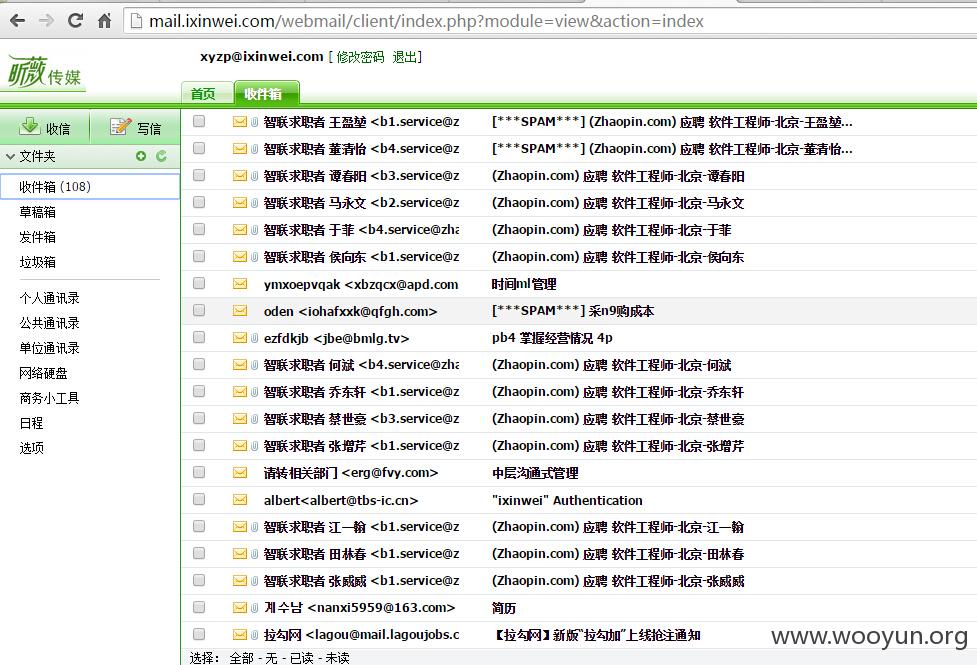This screenshot has height=665, width=977.
Task: Check the box for albert Authentication email
Action: [199, 499]
